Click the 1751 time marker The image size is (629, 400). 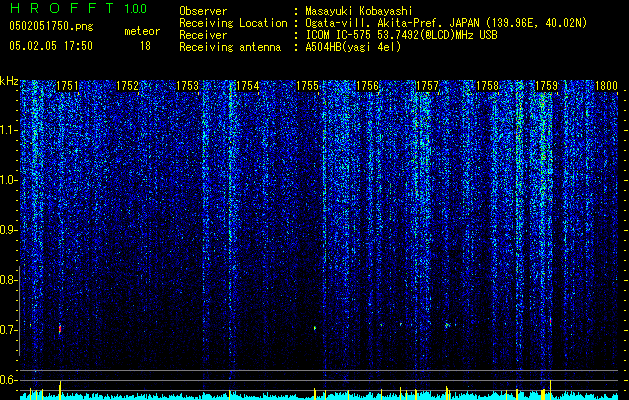click(67, 86)
